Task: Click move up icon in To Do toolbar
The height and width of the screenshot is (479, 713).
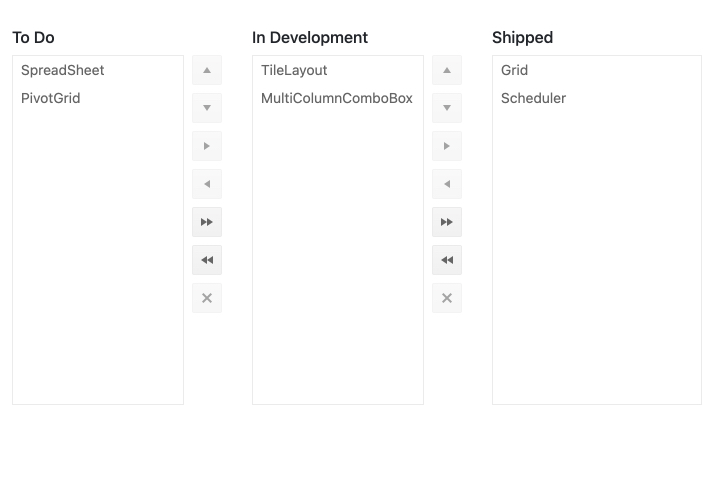Action: pos(207,71)
